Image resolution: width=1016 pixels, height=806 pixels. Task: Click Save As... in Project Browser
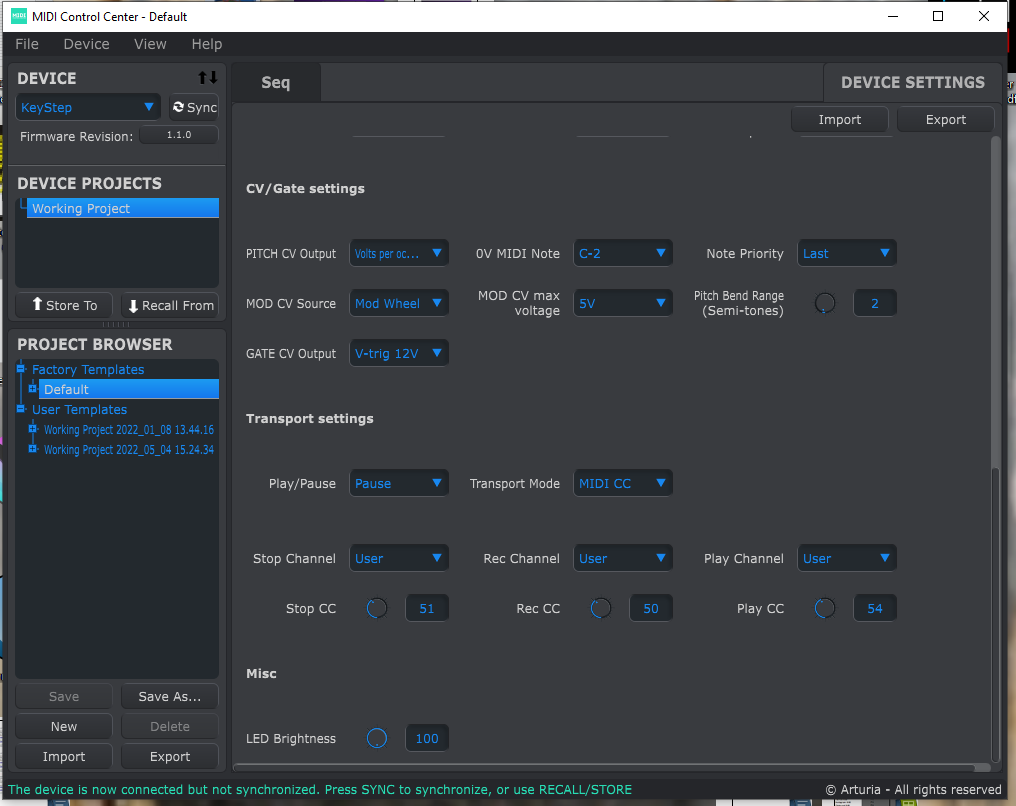click(170, 697)
